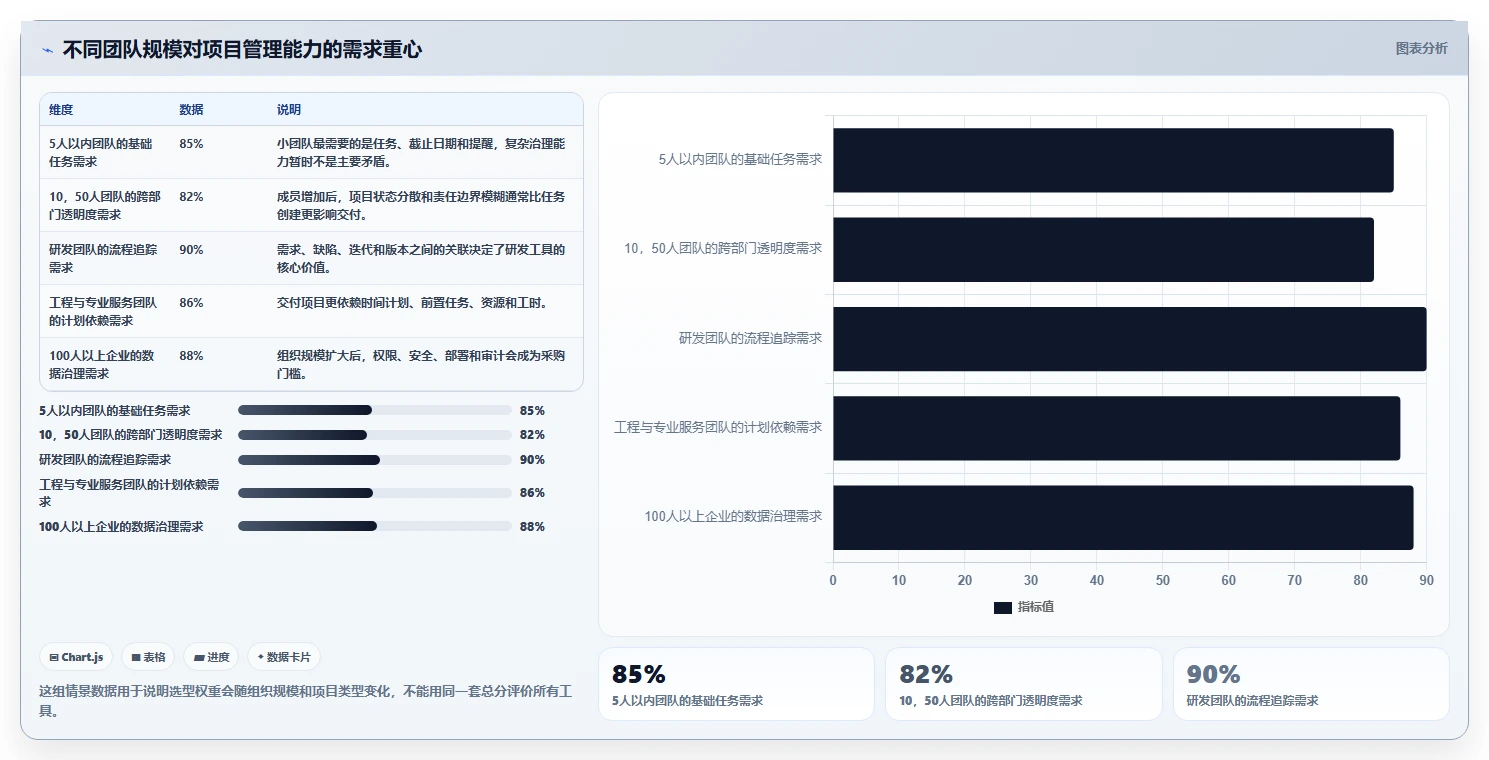The width and height of the screenshot is (1489, 760).
Task: Click the chart bar for 100人以上企业的数据治理需求
Action: click(1123, 517)
